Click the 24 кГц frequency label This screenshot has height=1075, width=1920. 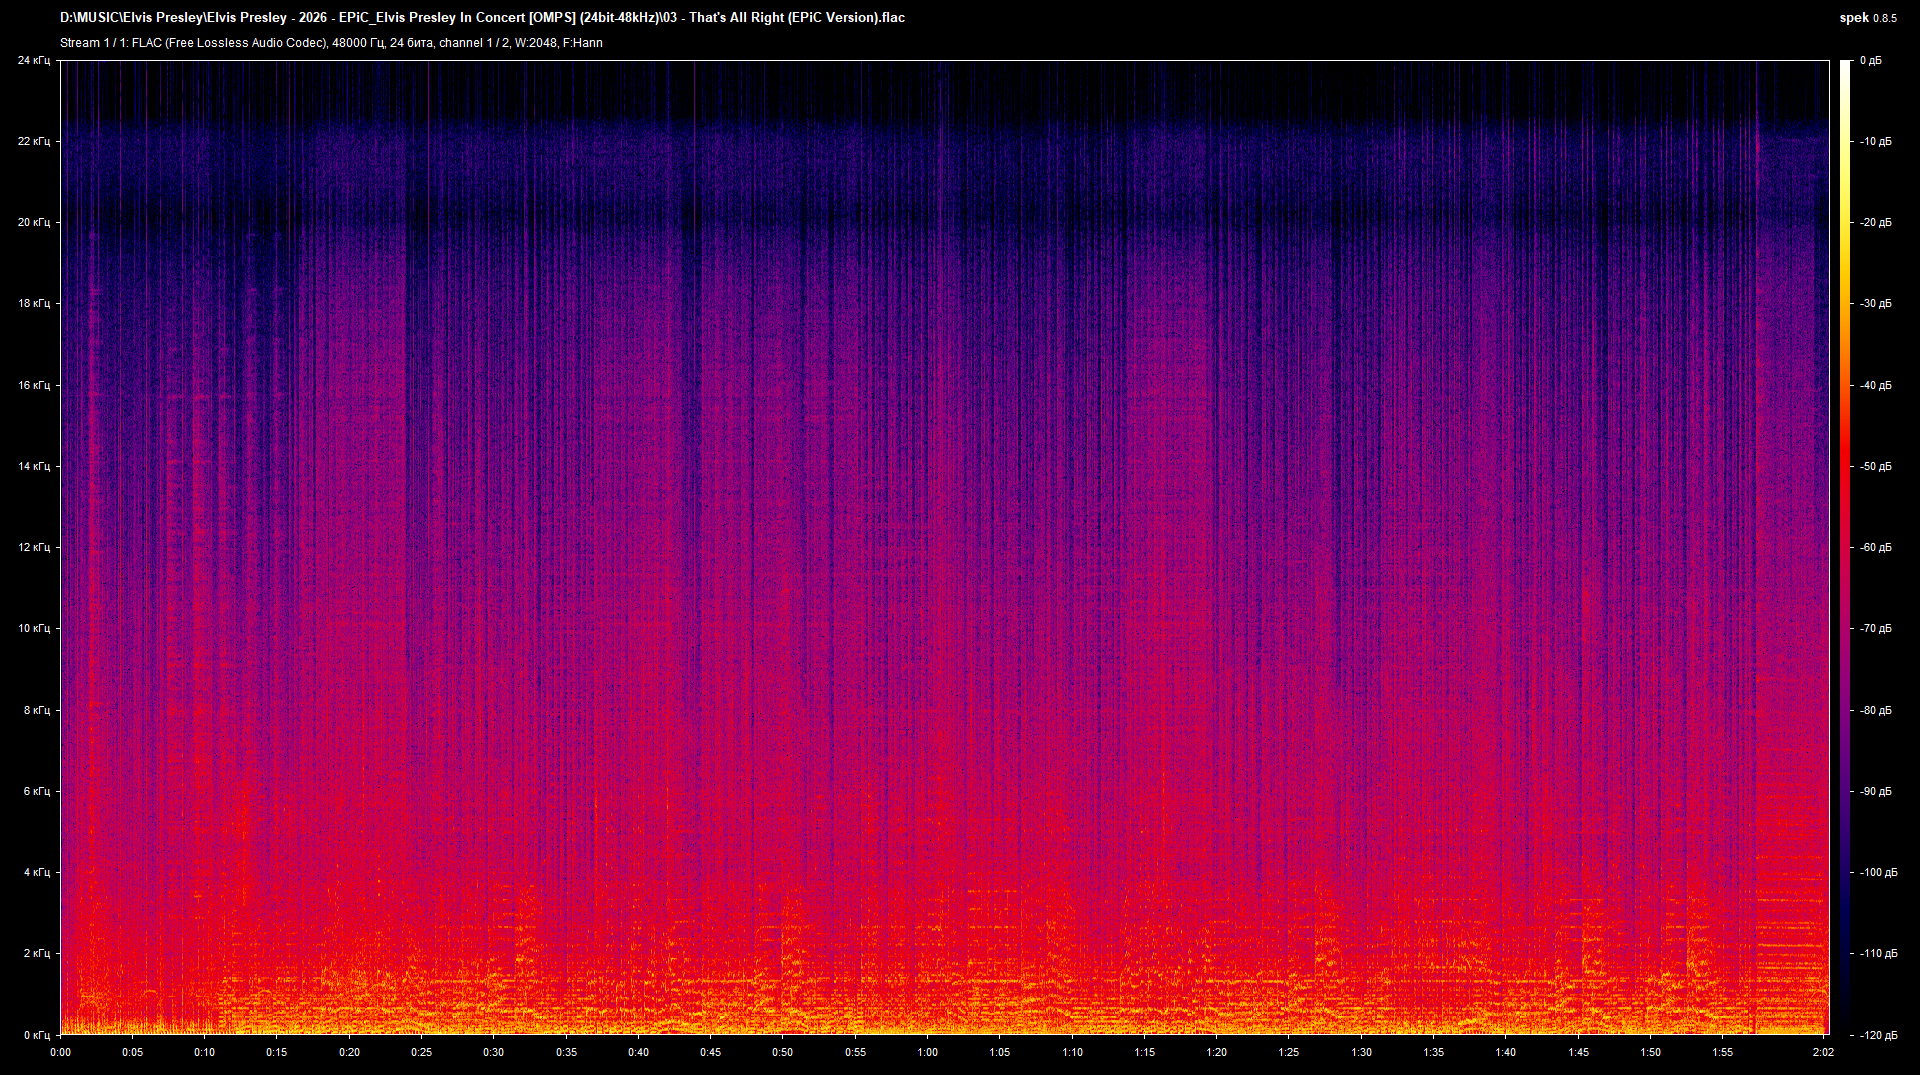coord(33,61)
